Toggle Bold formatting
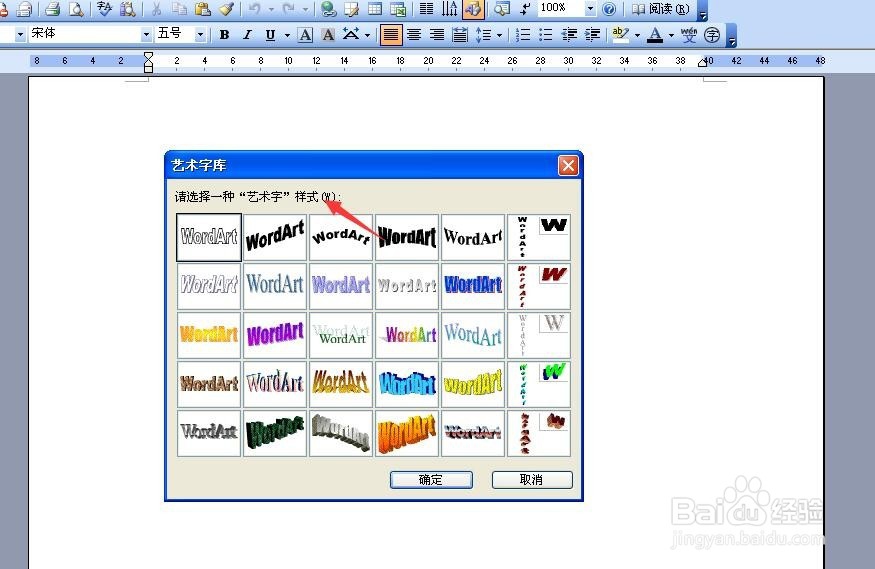Image resolution: width=875 pixels, height=569 pixels. pyautogui.click(x=224, y=35)
